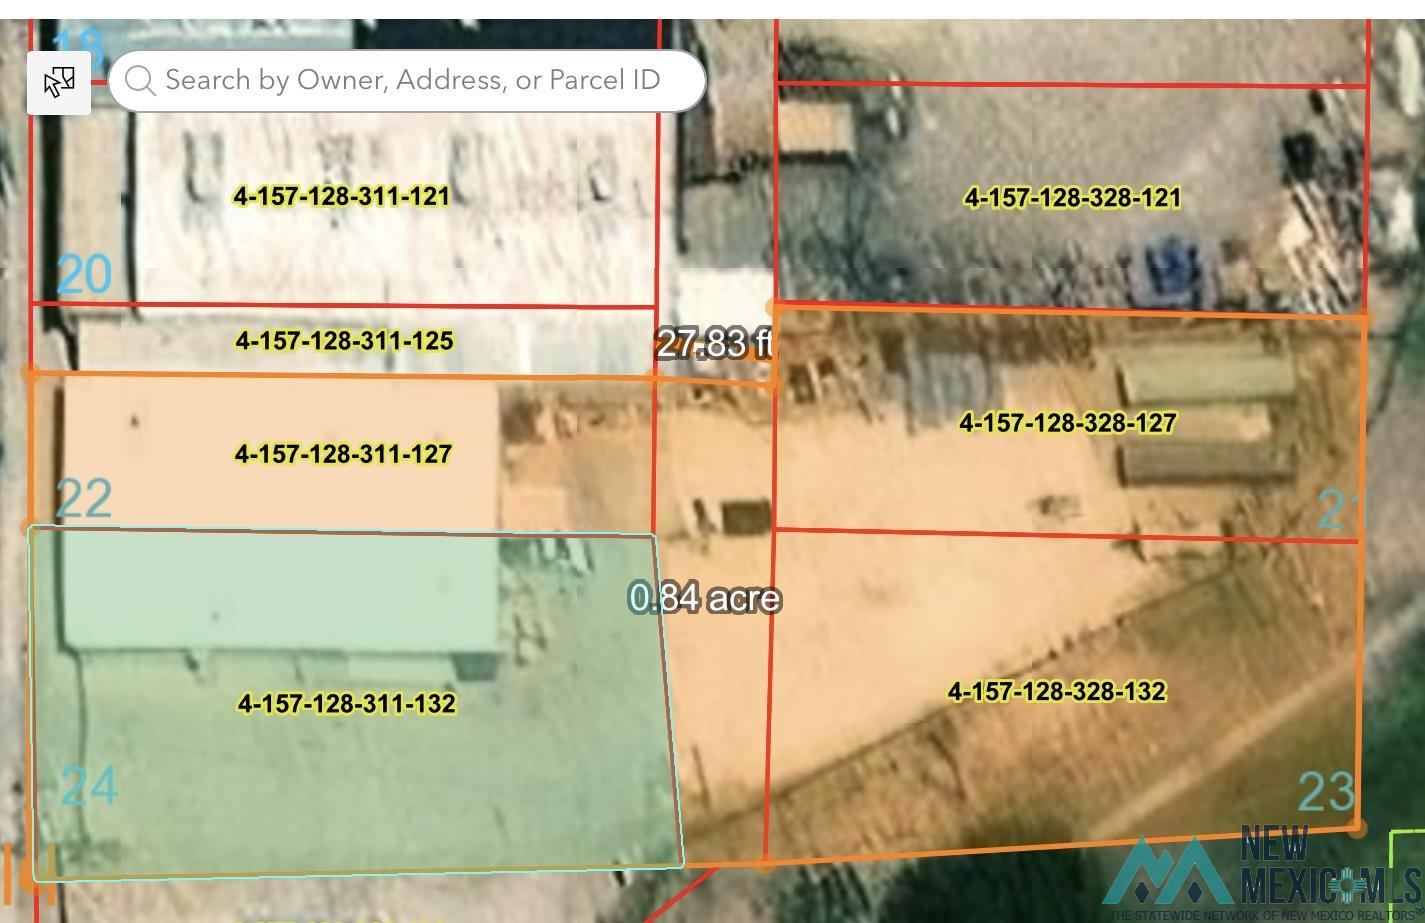The image size is (1425, 923).
Task: Click lot number 24 marker
Action: pyautogui.click(x=89, y=786)
